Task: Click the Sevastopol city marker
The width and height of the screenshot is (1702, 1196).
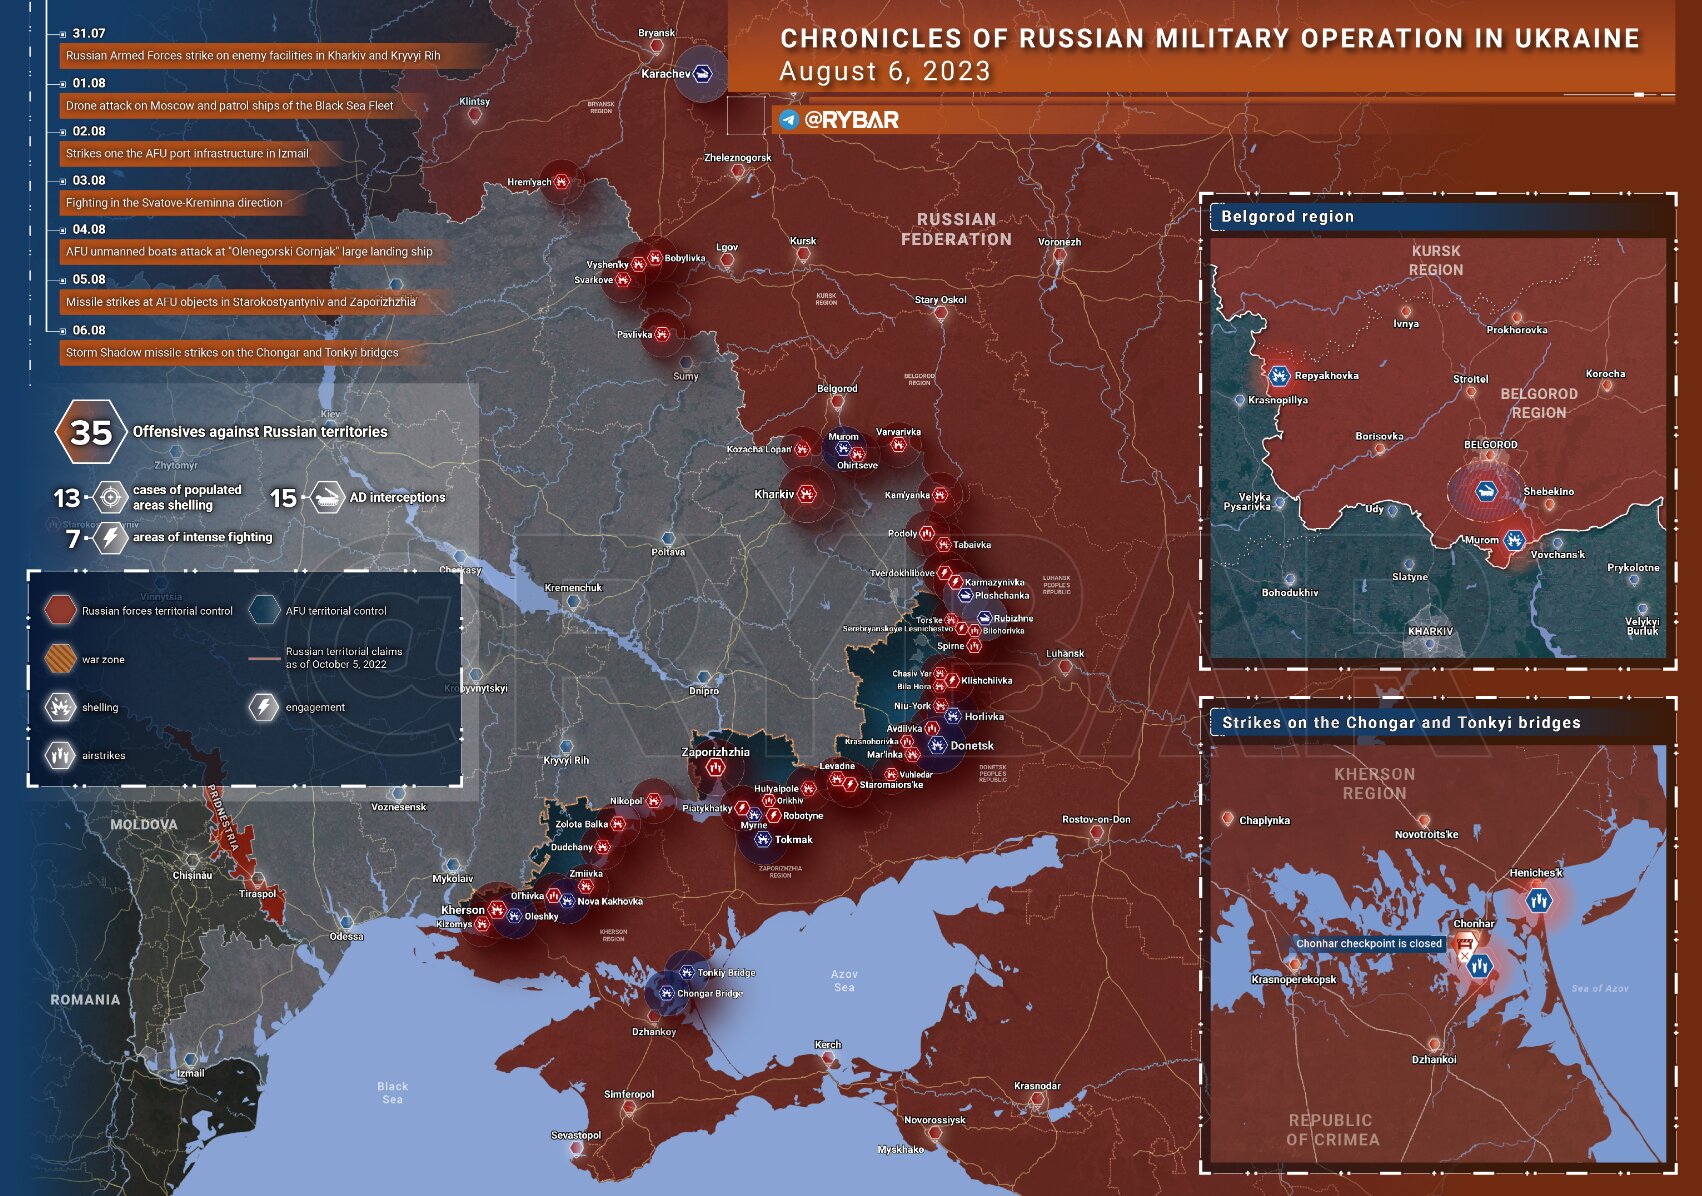Action: tap(576, 1147)
